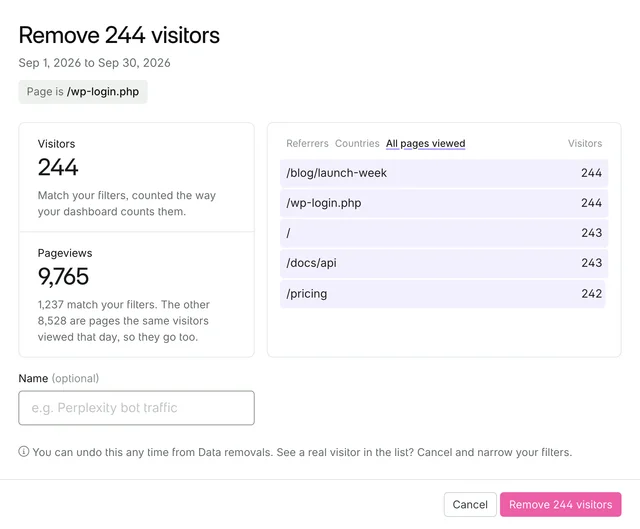Click the 9,765 pageviews value

coord(63,276)
